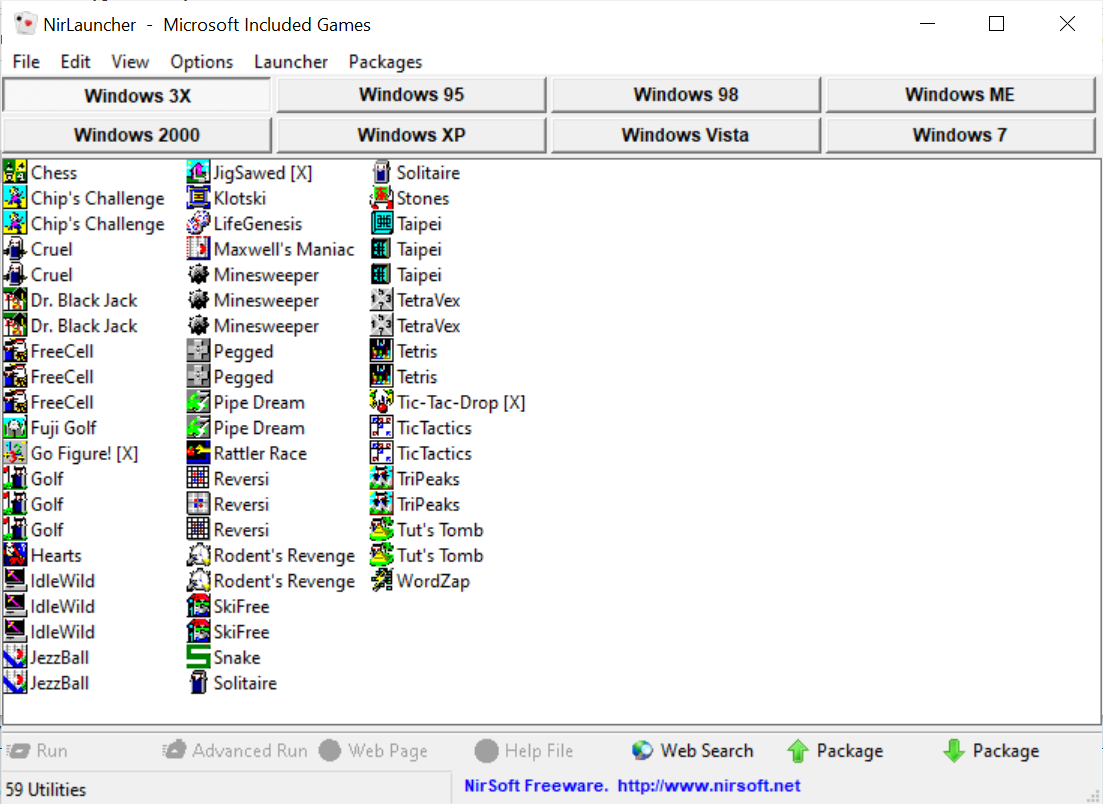The image size is (1103, 804).
Task: Open the nirsoft.net website link
Action: tap(709, 786)
